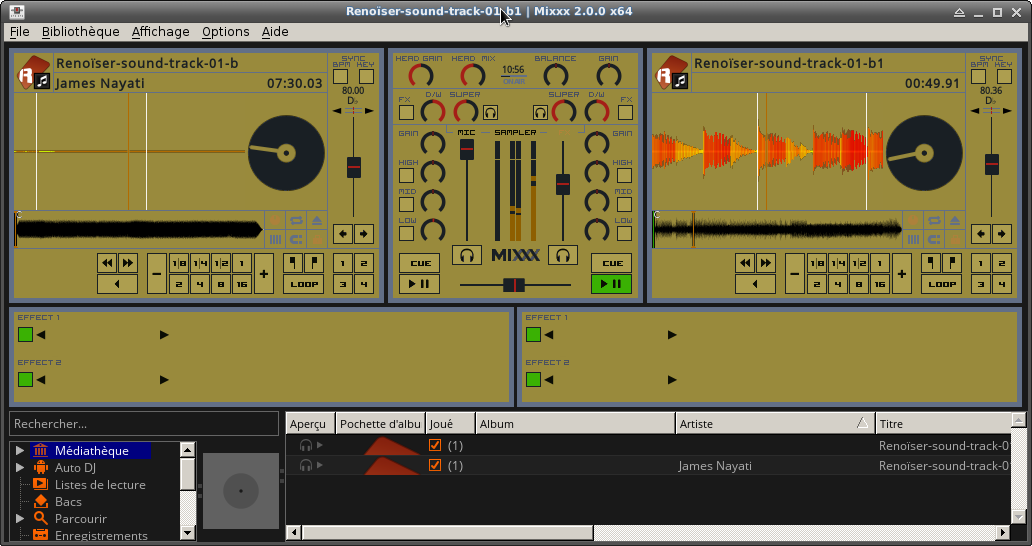1032x546 pixels.
Task: Click the deck 2 fast rewind button
Action: 745,263
